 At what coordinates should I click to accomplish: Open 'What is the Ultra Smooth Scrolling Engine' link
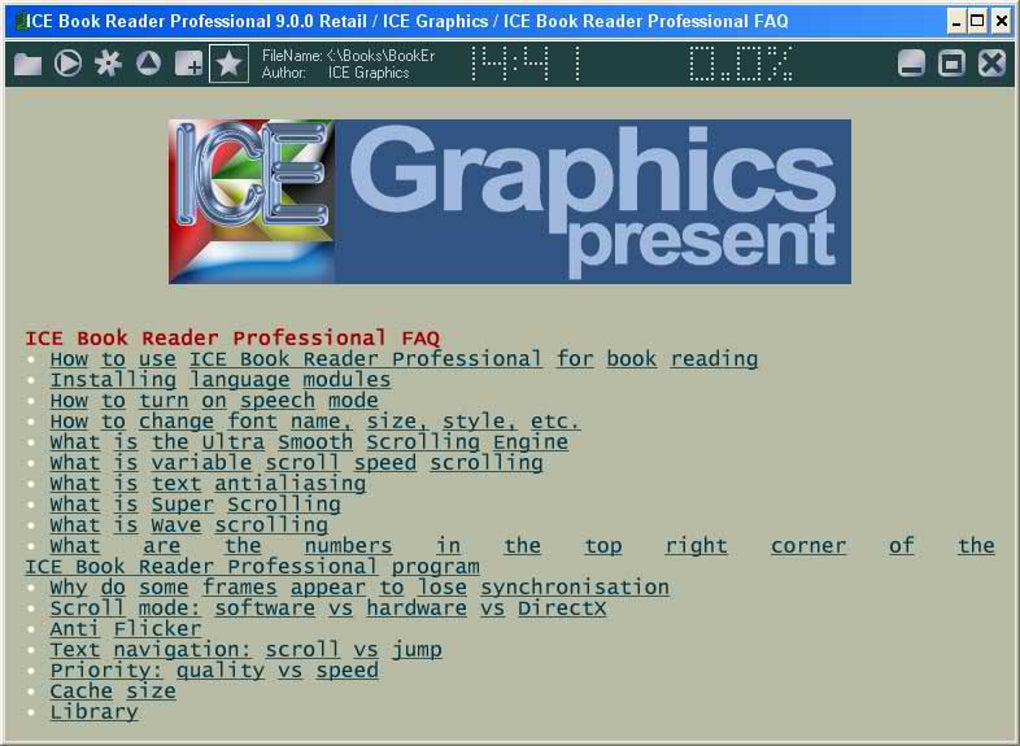click(309, 442)
